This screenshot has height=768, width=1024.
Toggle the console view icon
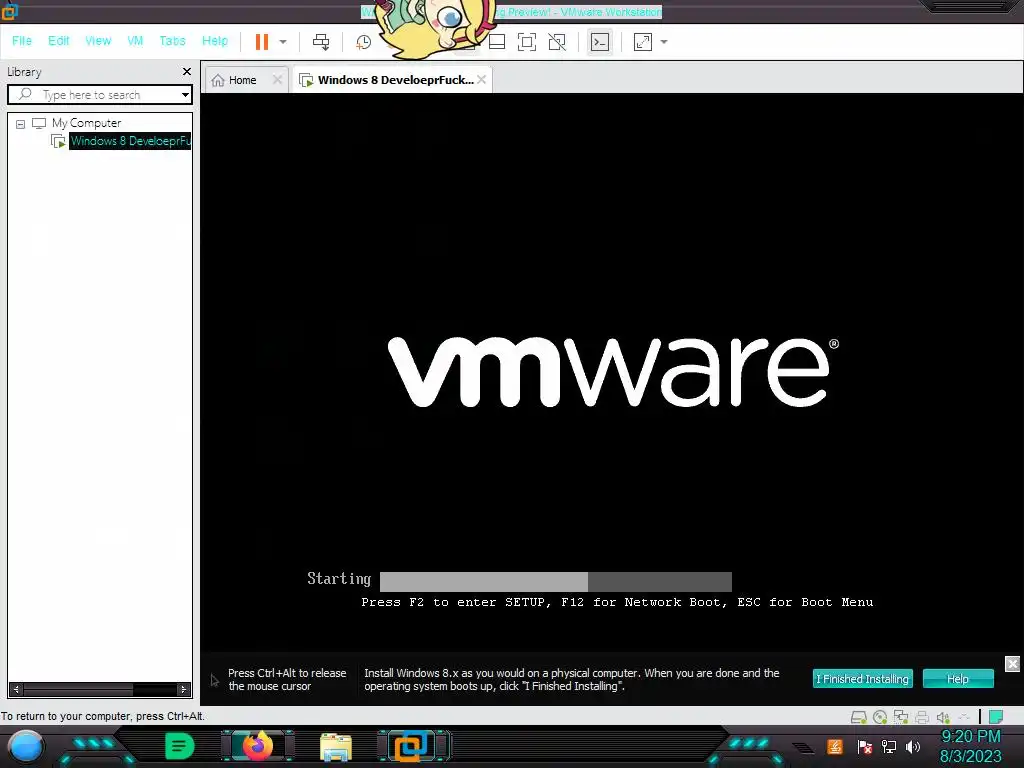pos(600,42)
